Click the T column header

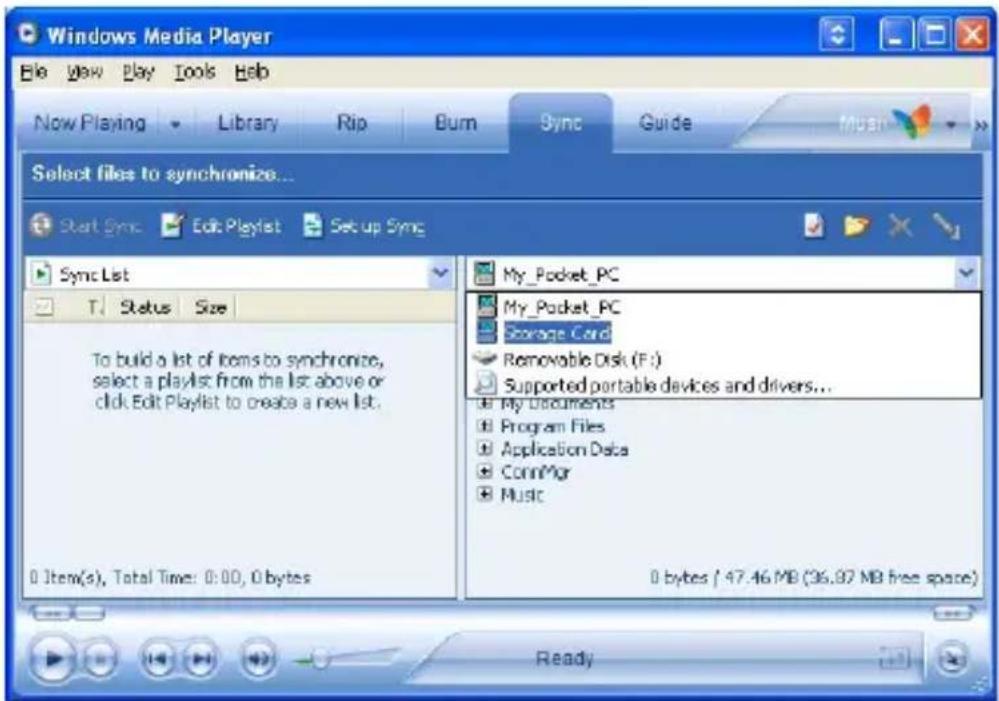click(94, 307)
